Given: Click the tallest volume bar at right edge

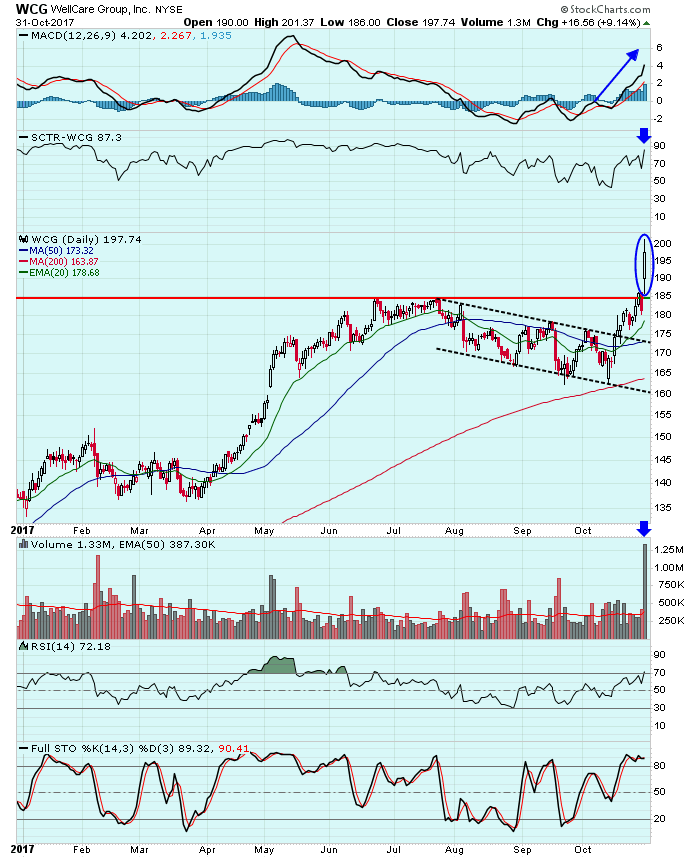Looking at the screenshot, I should coord(645,591).
